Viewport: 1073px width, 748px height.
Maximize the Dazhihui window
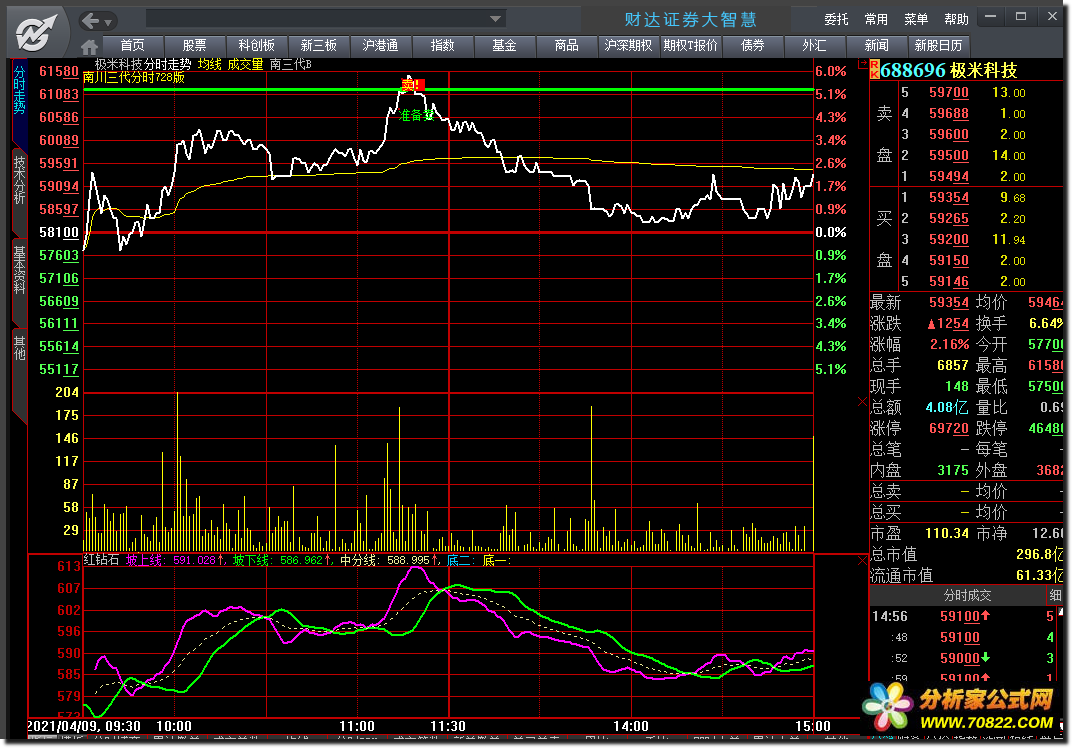(x=1021, y=16)
